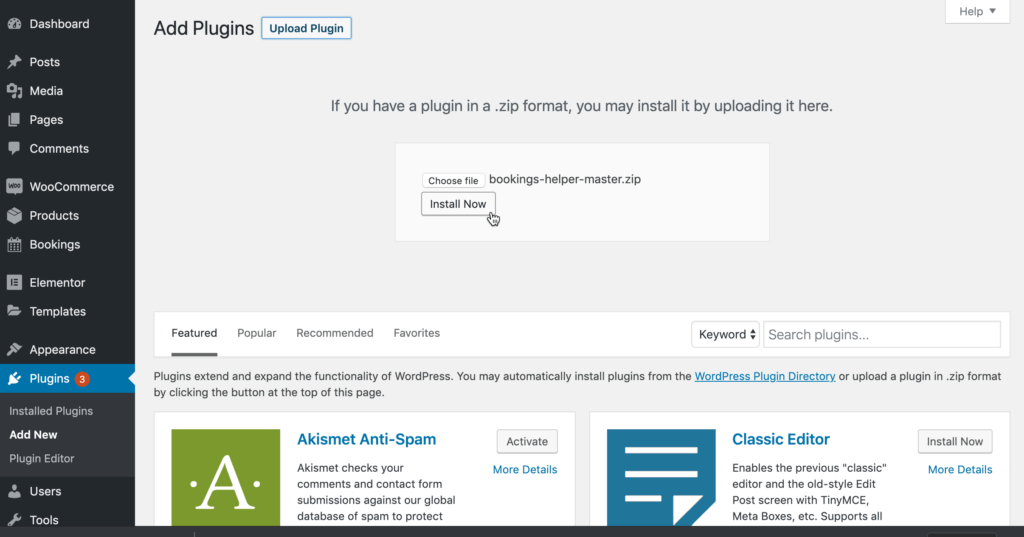This screenshot has height=537, width=1024.
Task: Click the WooCommerce logo icon
Action: click(x=14, y=186)
